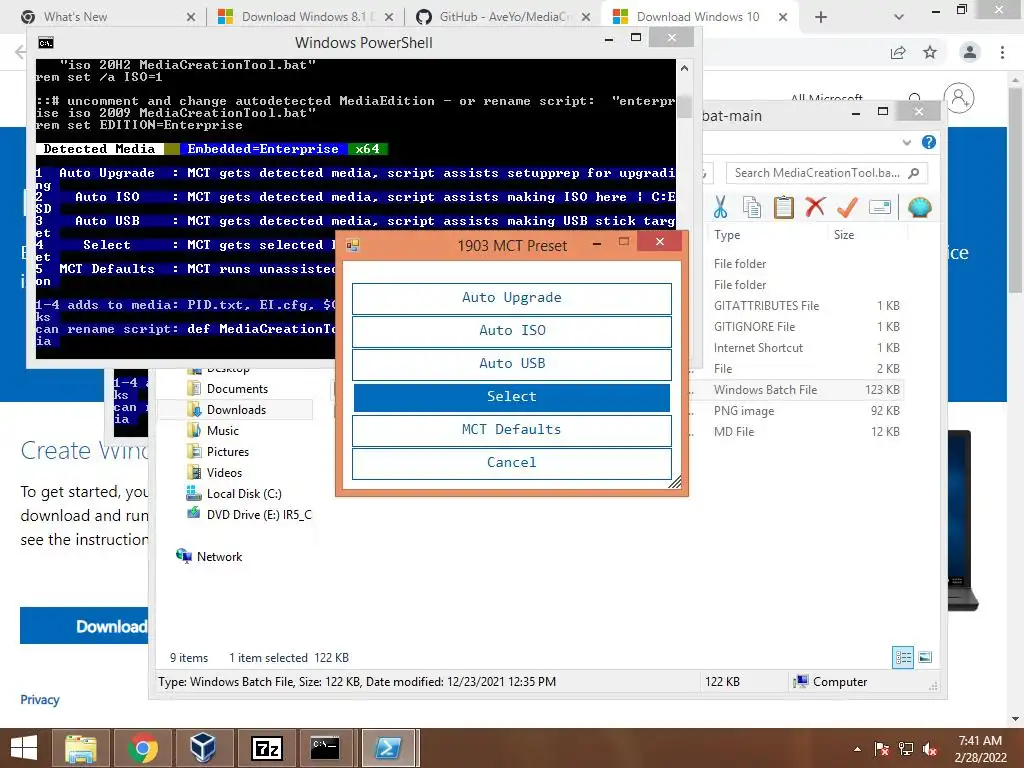Choose MCT Defaults preset option

(511, 430)
